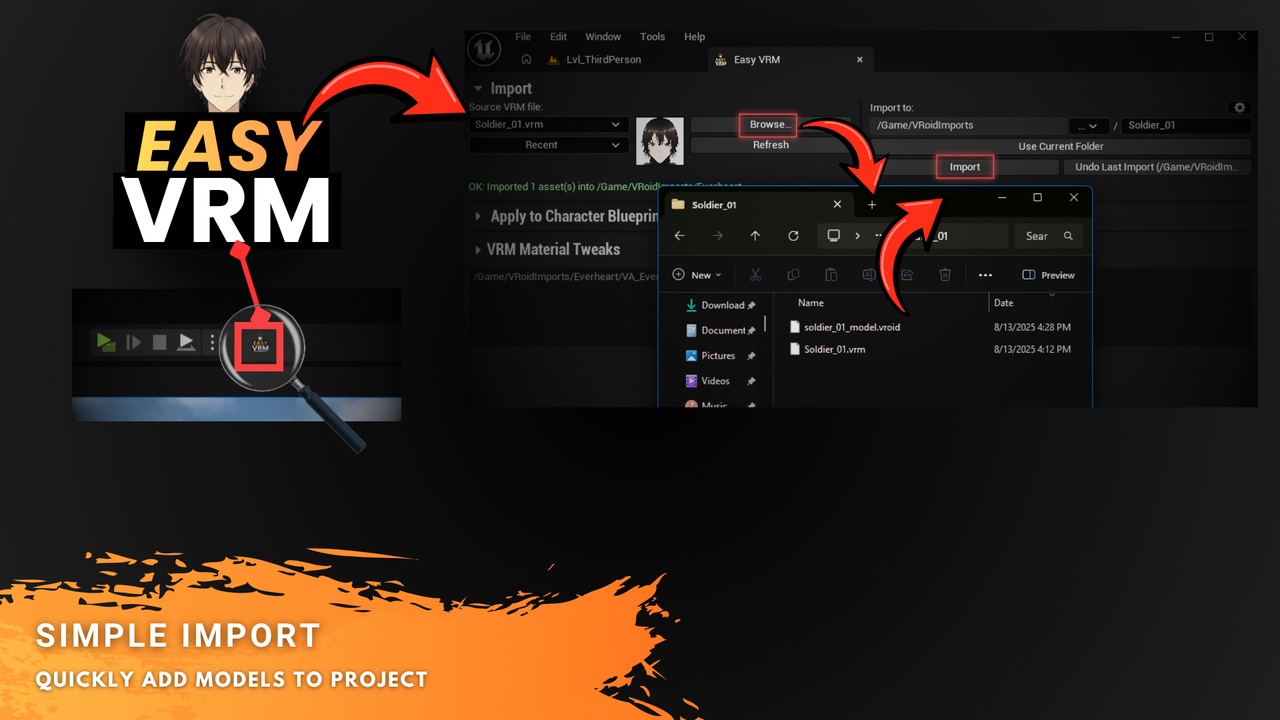Click the Paste icon in Explorer toolbar
Image resolution: width=1280 pixels, height=720 pixels.
831,275
